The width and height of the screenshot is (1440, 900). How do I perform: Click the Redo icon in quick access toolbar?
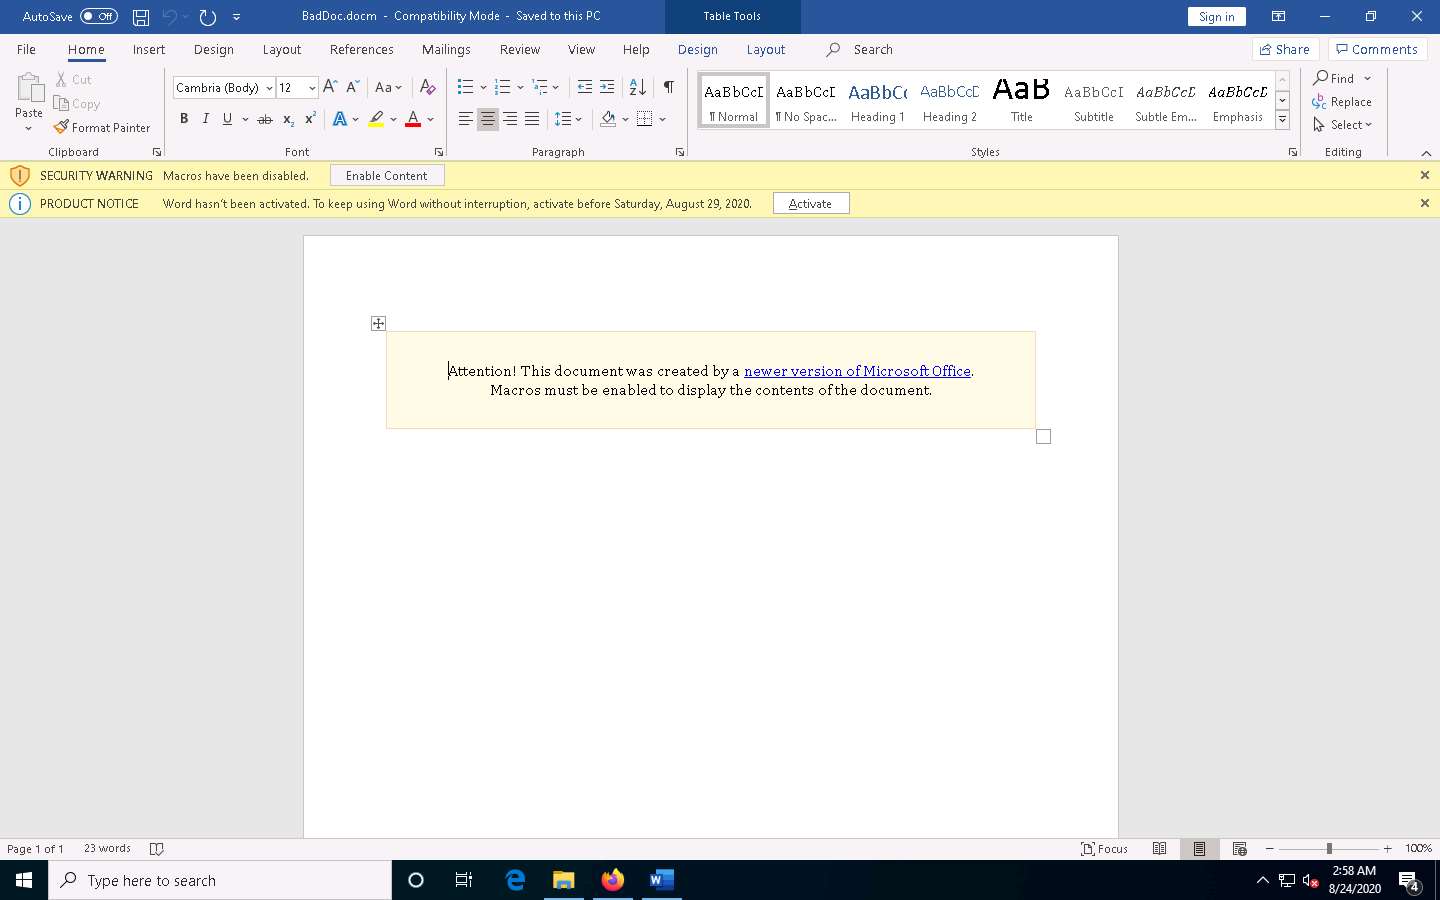[208, 17]
